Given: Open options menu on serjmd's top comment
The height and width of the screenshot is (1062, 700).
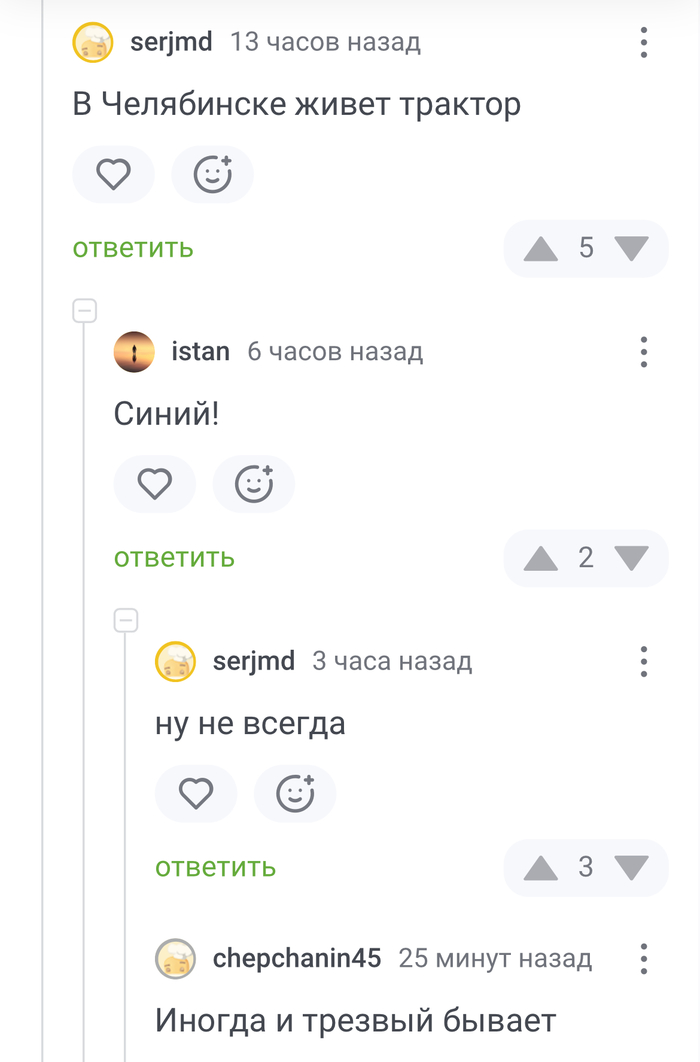Looking at the screenshot, I should [x=643, y=43].
